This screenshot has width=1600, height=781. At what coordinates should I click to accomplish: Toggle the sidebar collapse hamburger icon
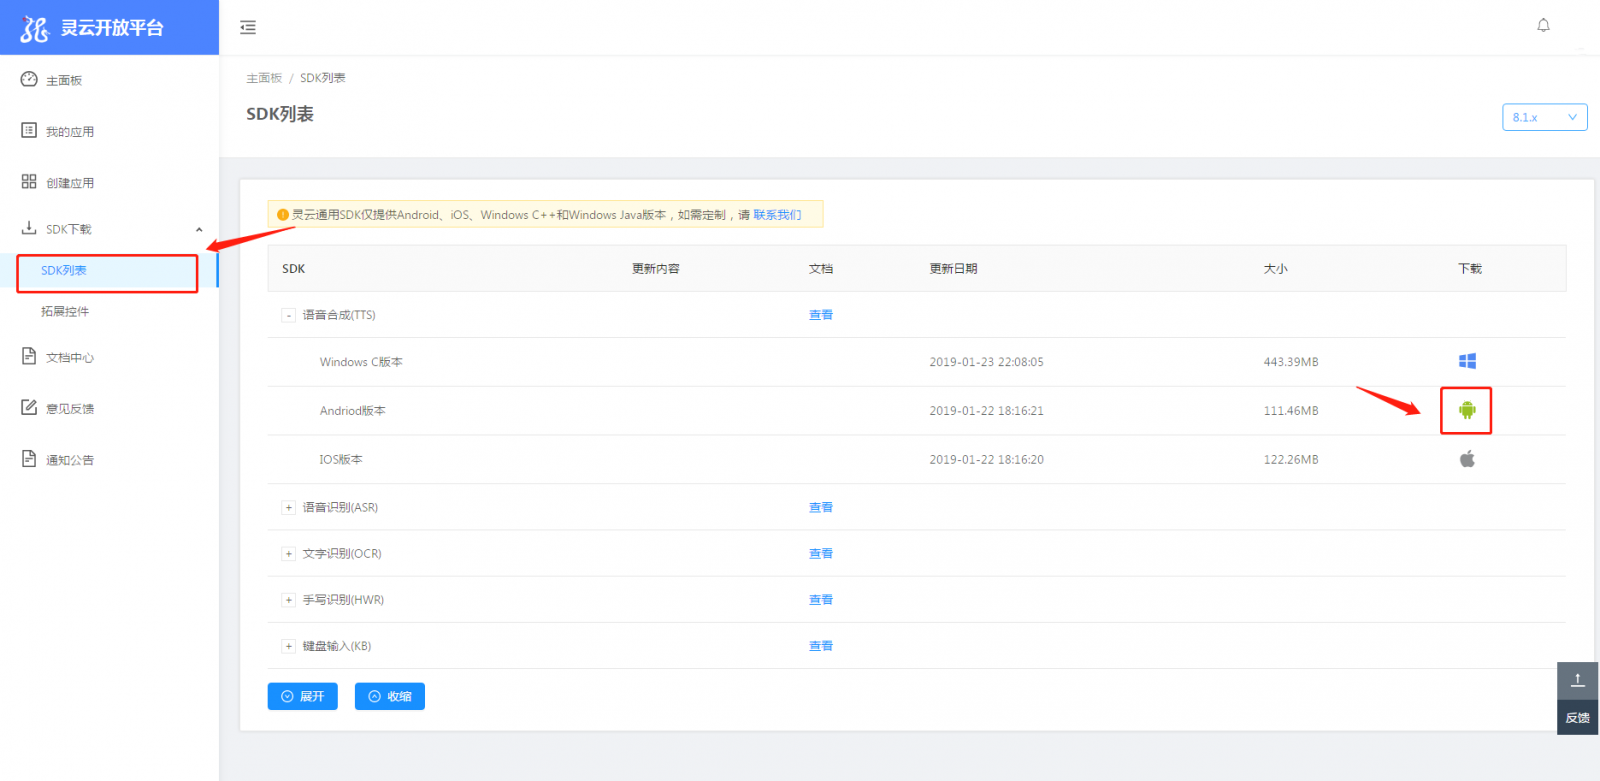point(248,27)
